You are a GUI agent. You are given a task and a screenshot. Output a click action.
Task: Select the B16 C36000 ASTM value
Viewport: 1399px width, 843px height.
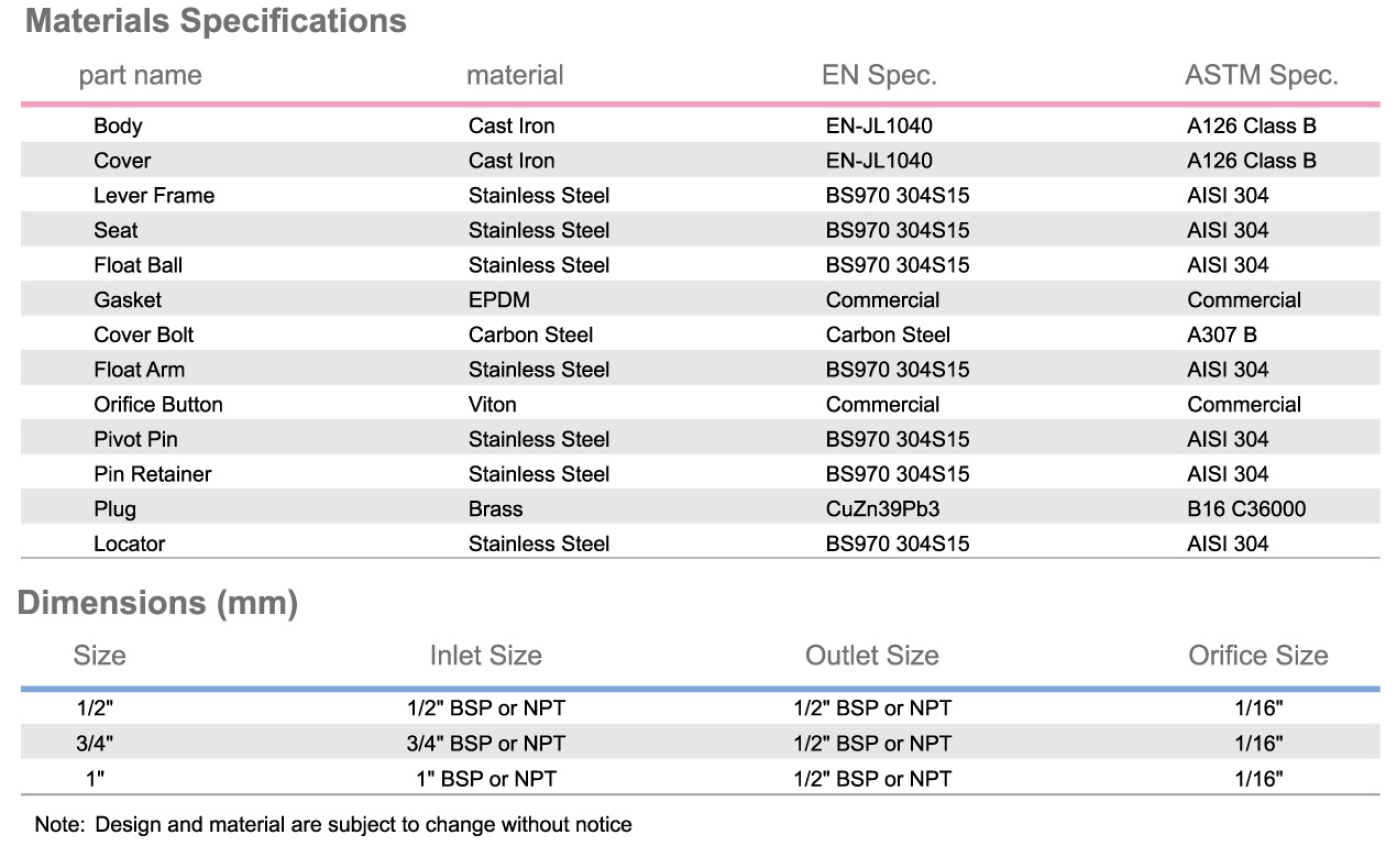[1246, 509]
